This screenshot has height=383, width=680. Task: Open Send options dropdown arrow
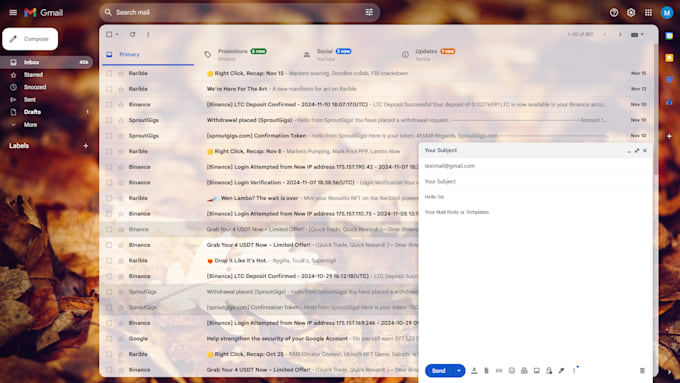459,370
